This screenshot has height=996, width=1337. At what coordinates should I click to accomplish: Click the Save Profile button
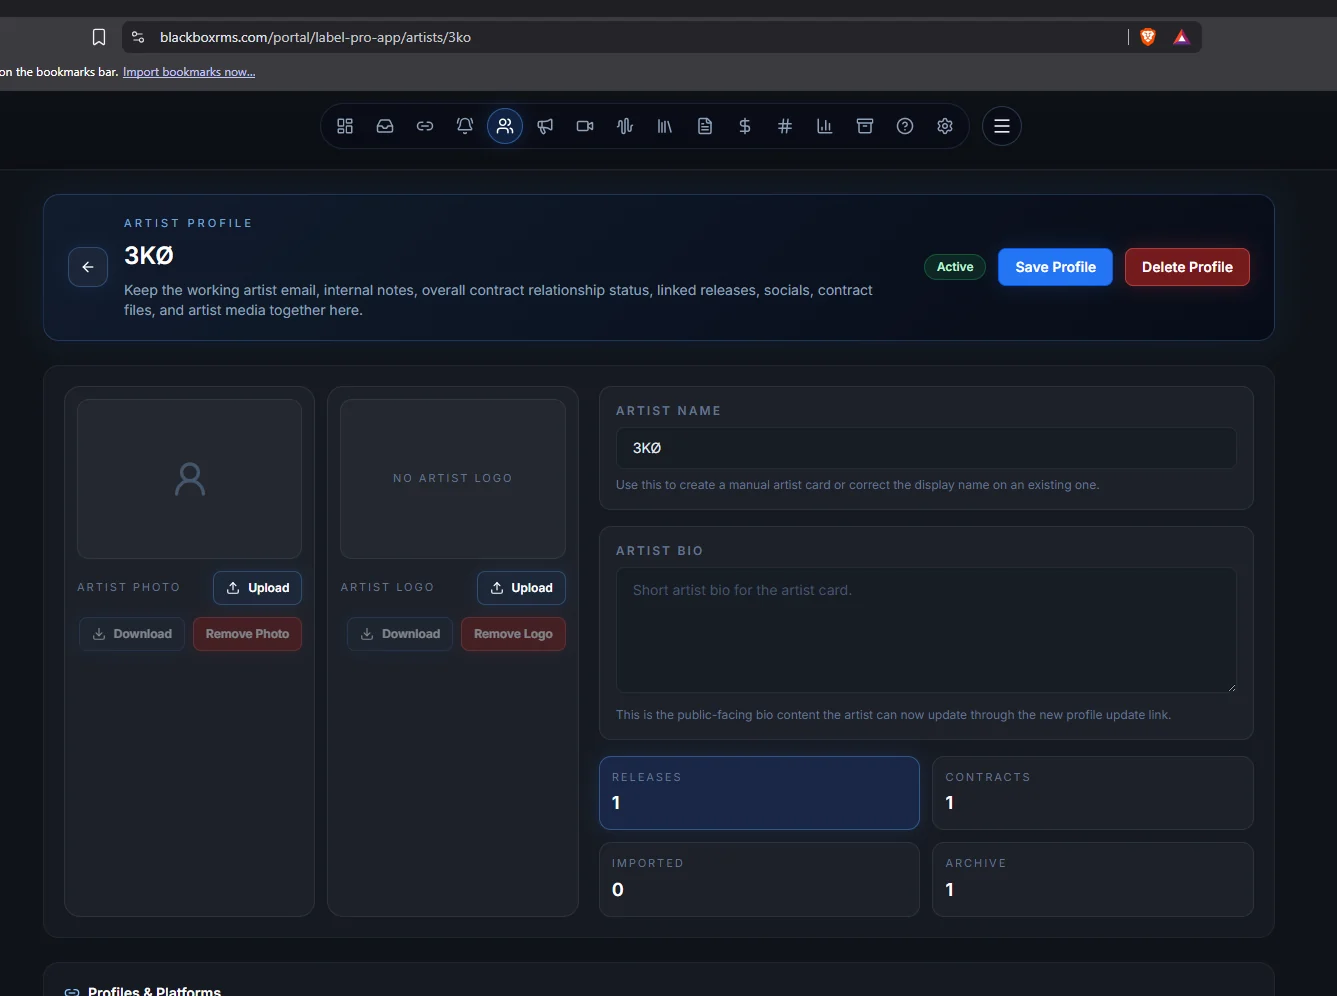click(1055, 267)
